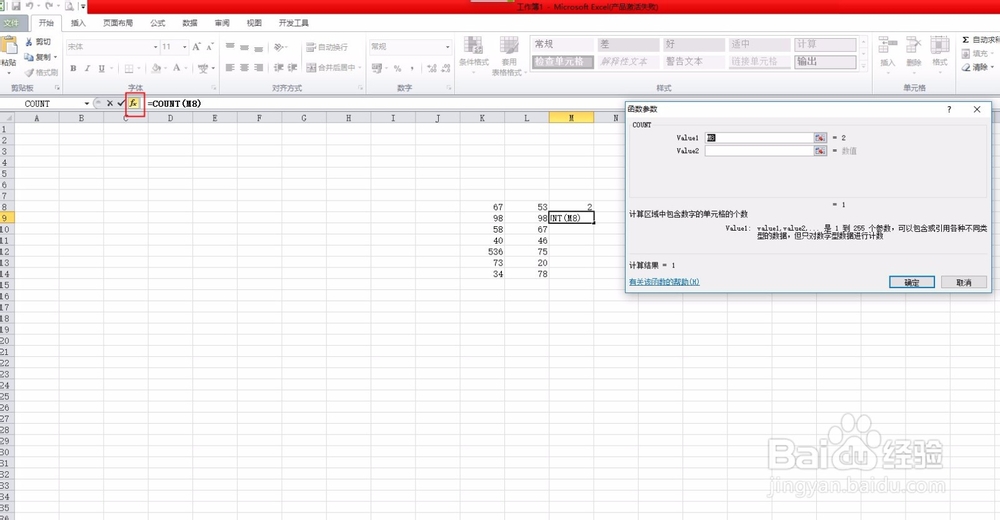Confirm formula entry with checkmark icon

pos(121,103)
